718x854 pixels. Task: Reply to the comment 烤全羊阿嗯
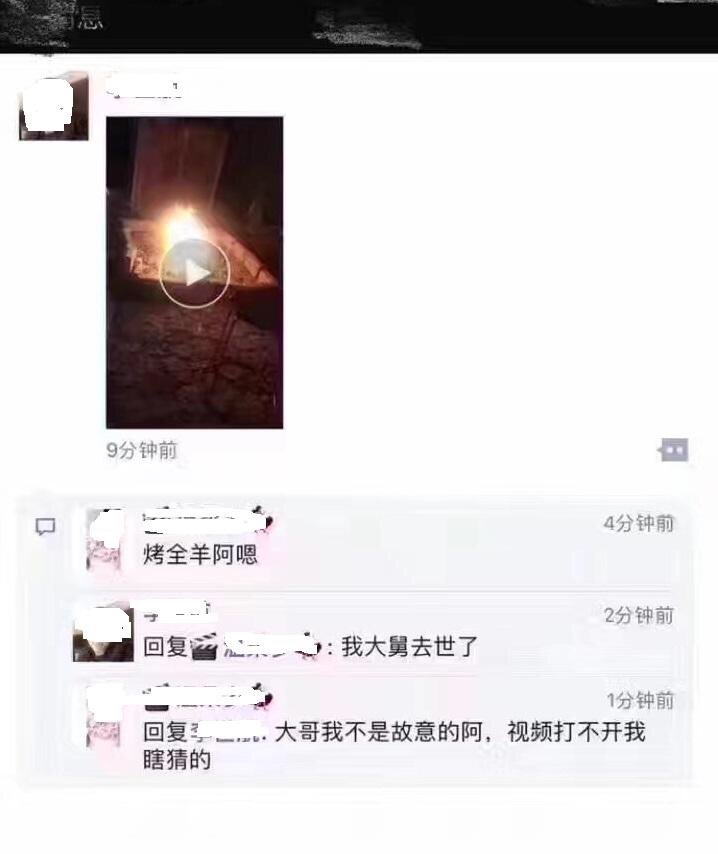point(200,554)
